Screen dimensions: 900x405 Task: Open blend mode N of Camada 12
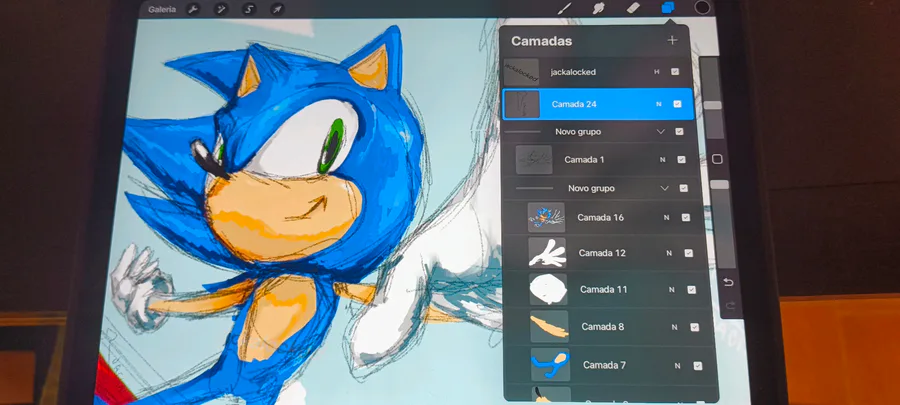[x=669, y=253]
